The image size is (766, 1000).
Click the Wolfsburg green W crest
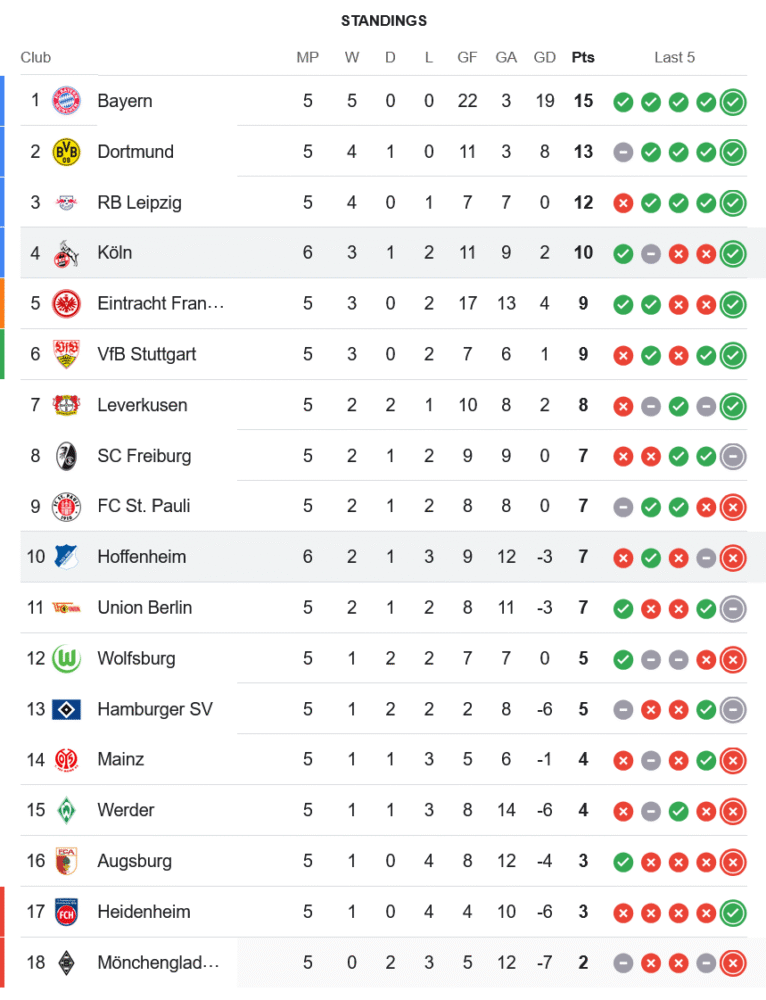pos(67,658)
